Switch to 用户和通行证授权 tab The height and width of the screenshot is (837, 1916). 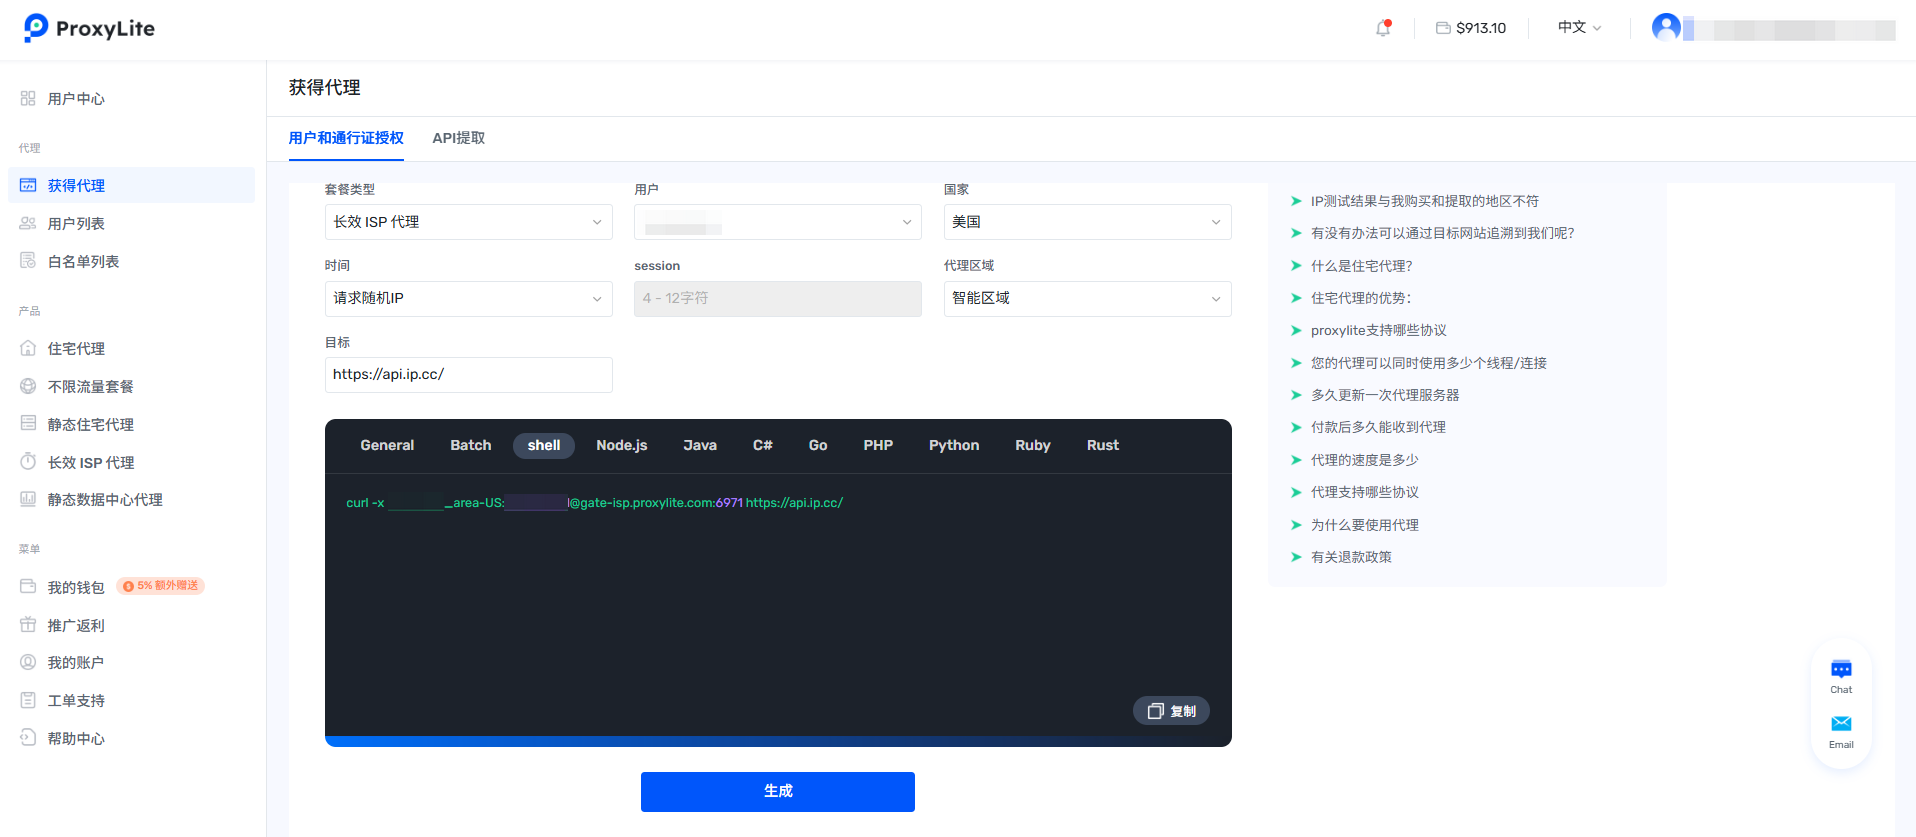click(346, 138)
